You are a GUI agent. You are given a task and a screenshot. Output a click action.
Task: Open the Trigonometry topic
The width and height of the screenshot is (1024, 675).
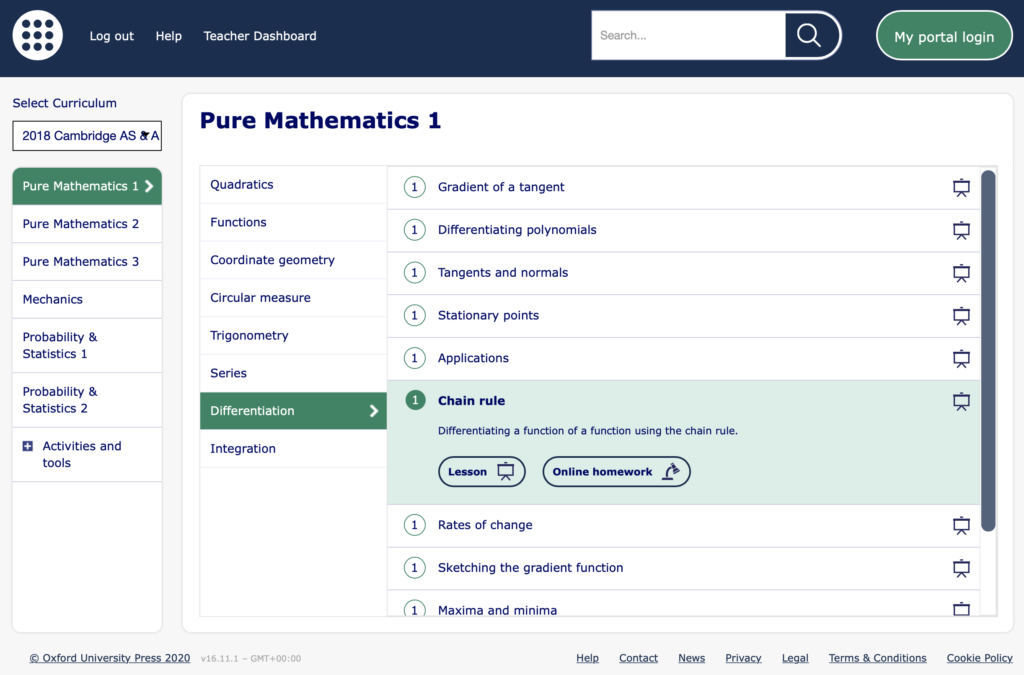point(249,336)
